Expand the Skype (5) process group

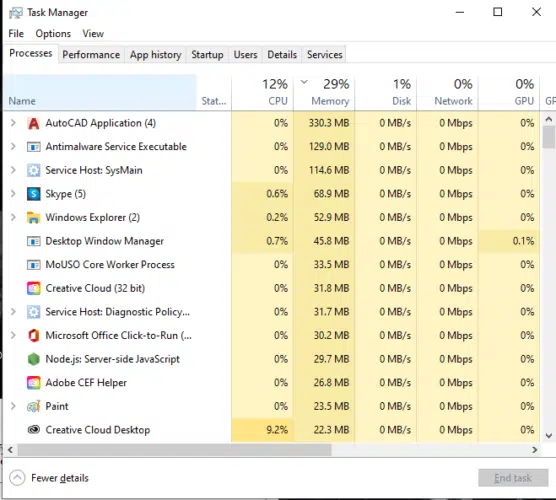13,194
